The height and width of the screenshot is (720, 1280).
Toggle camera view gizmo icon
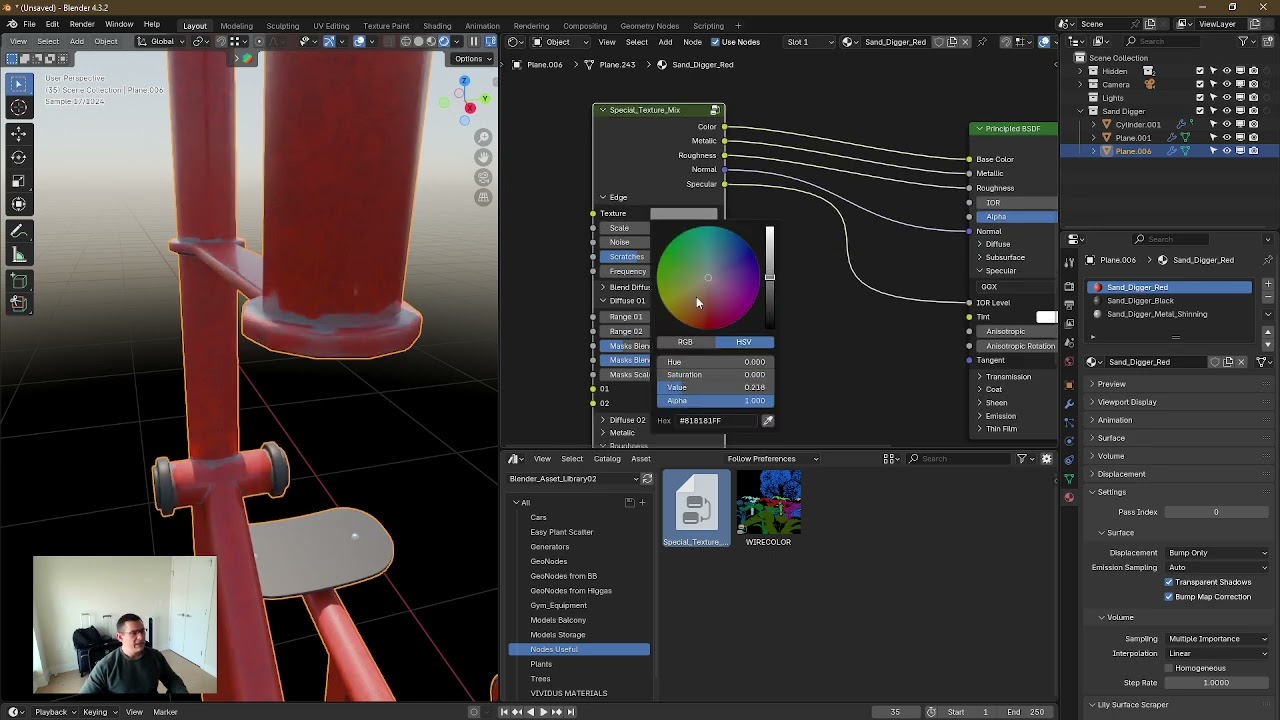coord(483,178)
